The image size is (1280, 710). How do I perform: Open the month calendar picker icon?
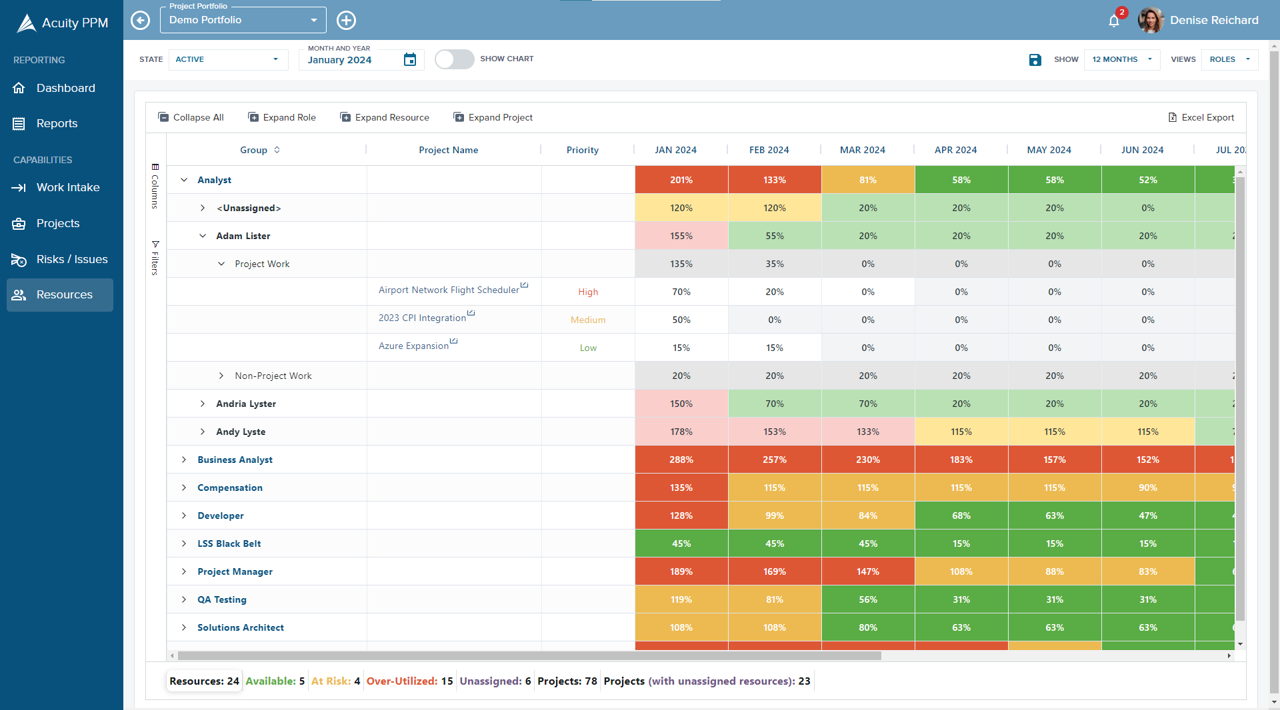[x=410, y=60]
